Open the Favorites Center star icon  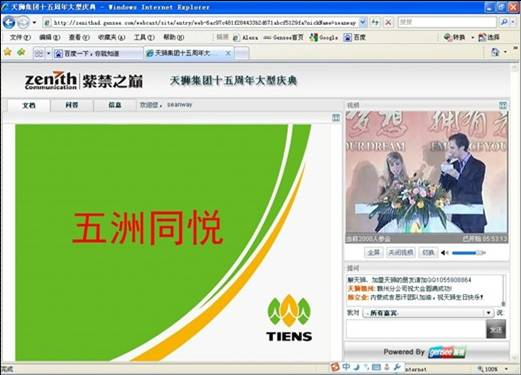[8, 52]
